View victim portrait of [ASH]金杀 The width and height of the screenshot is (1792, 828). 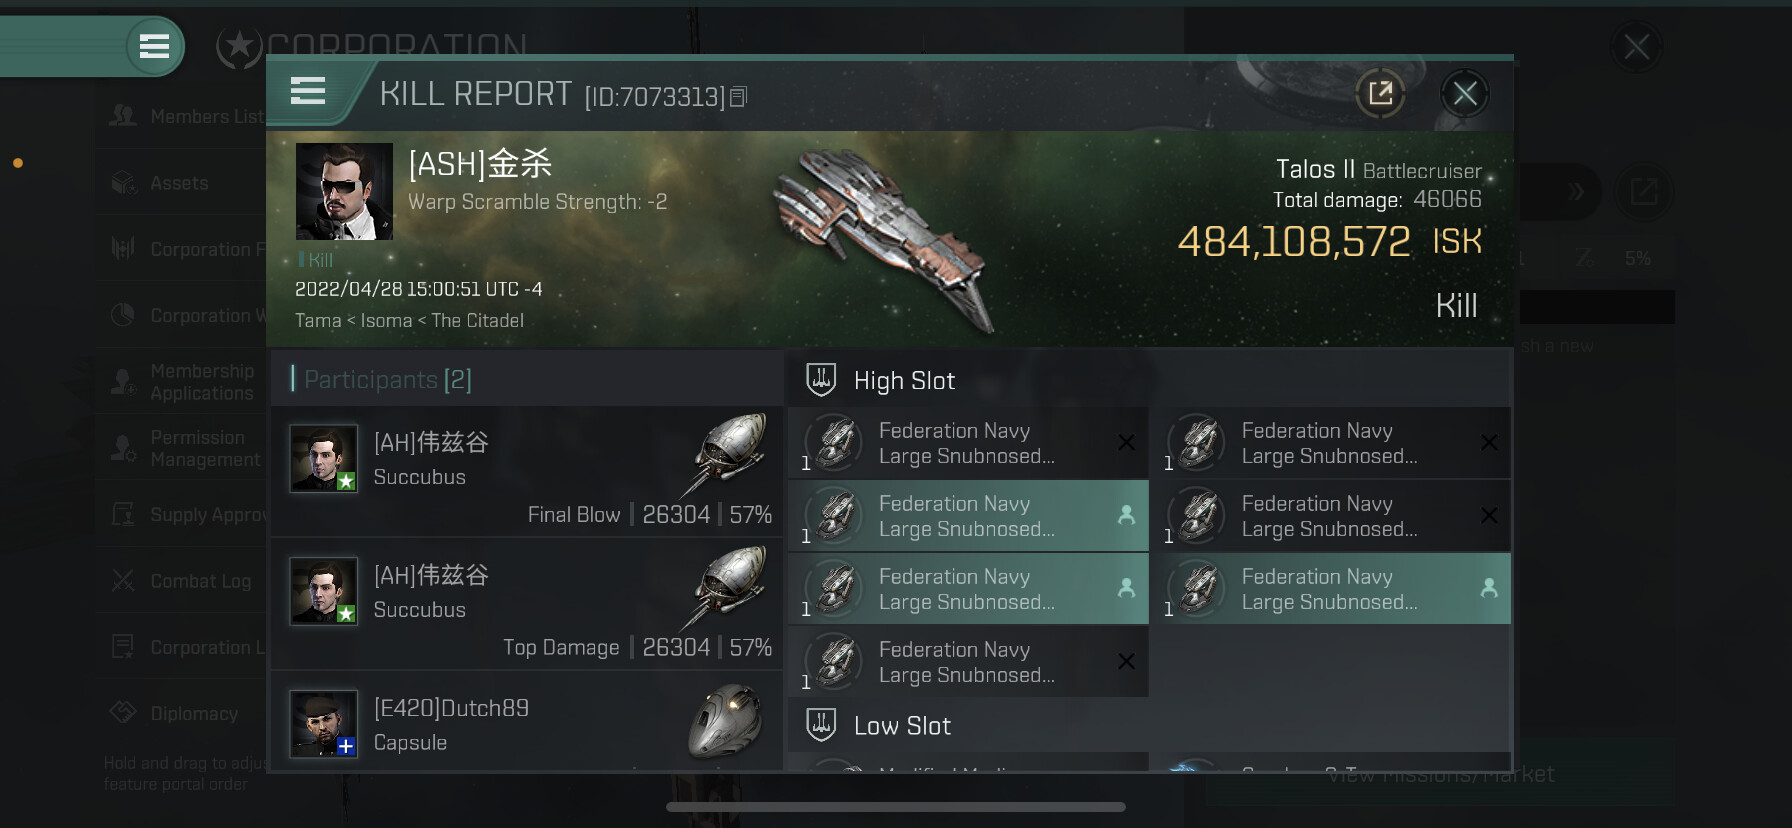click(x=344, y=191)
